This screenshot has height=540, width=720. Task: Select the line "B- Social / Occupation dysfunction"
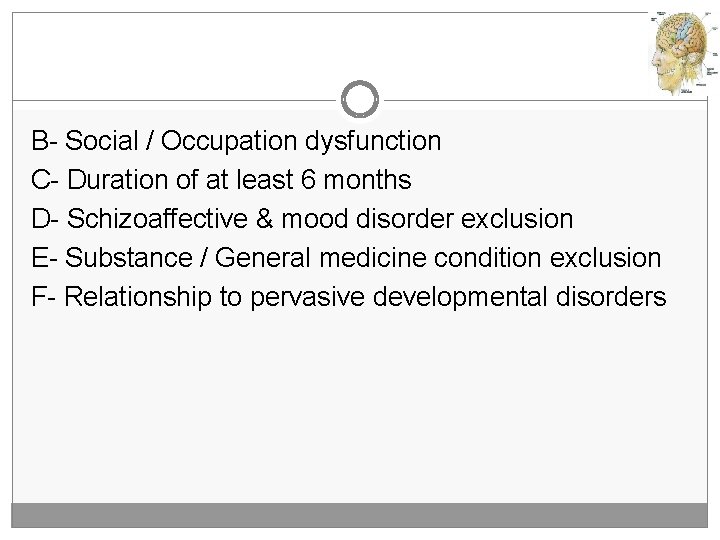(x=236, y=142)
